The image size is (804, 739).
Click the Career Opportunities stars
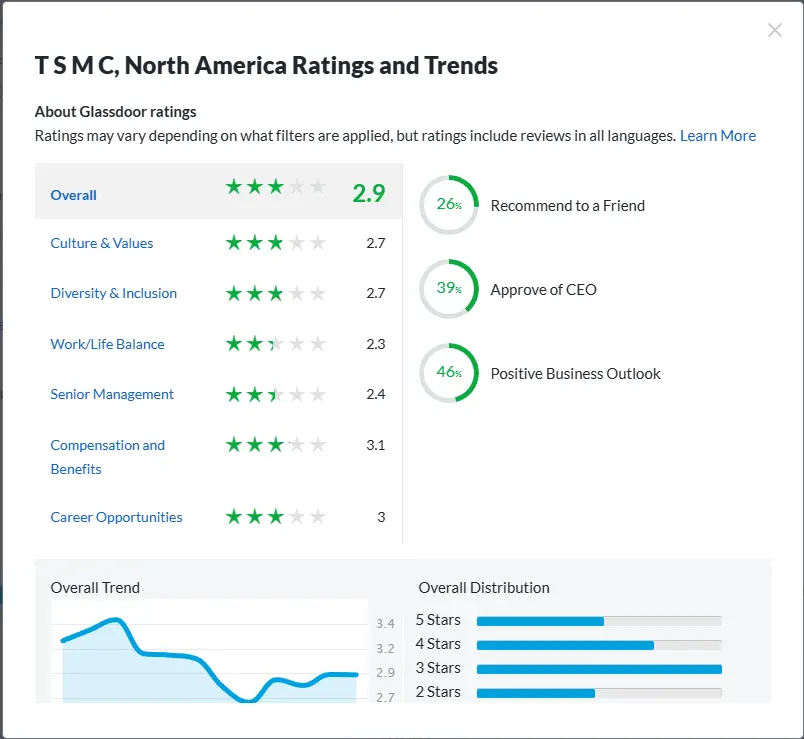(x=275, y=516)
